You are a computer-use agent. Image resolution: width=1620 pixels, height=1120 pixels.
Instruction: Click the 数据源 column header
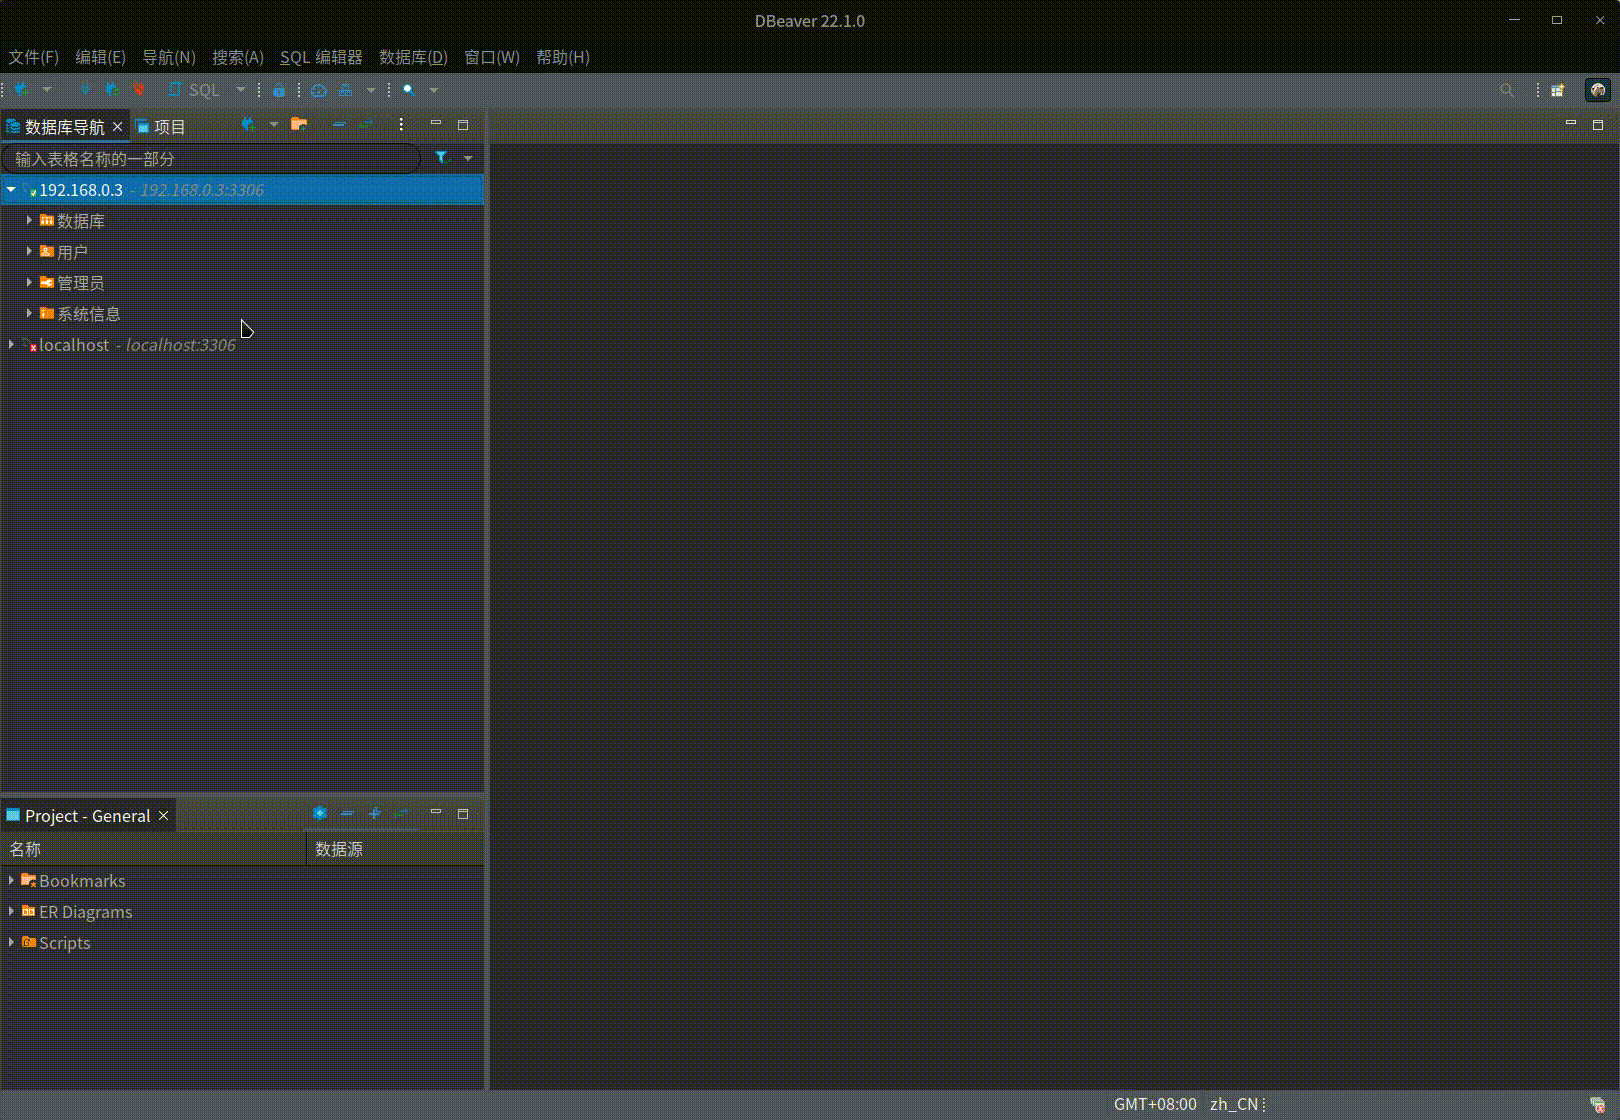tap(395, 849)
